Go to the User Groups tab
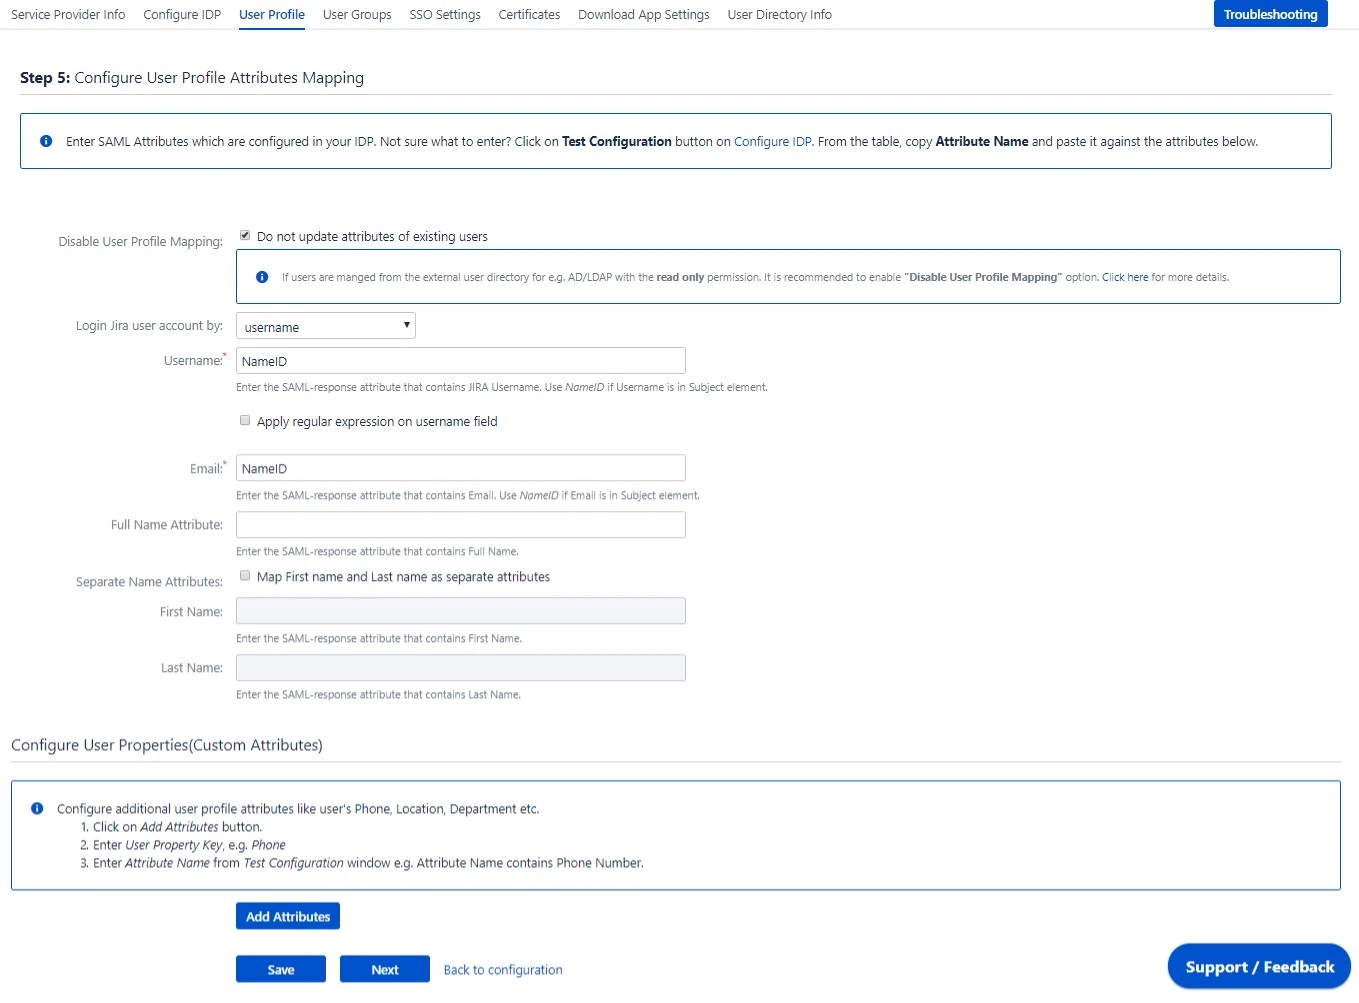 click(357, 14)
